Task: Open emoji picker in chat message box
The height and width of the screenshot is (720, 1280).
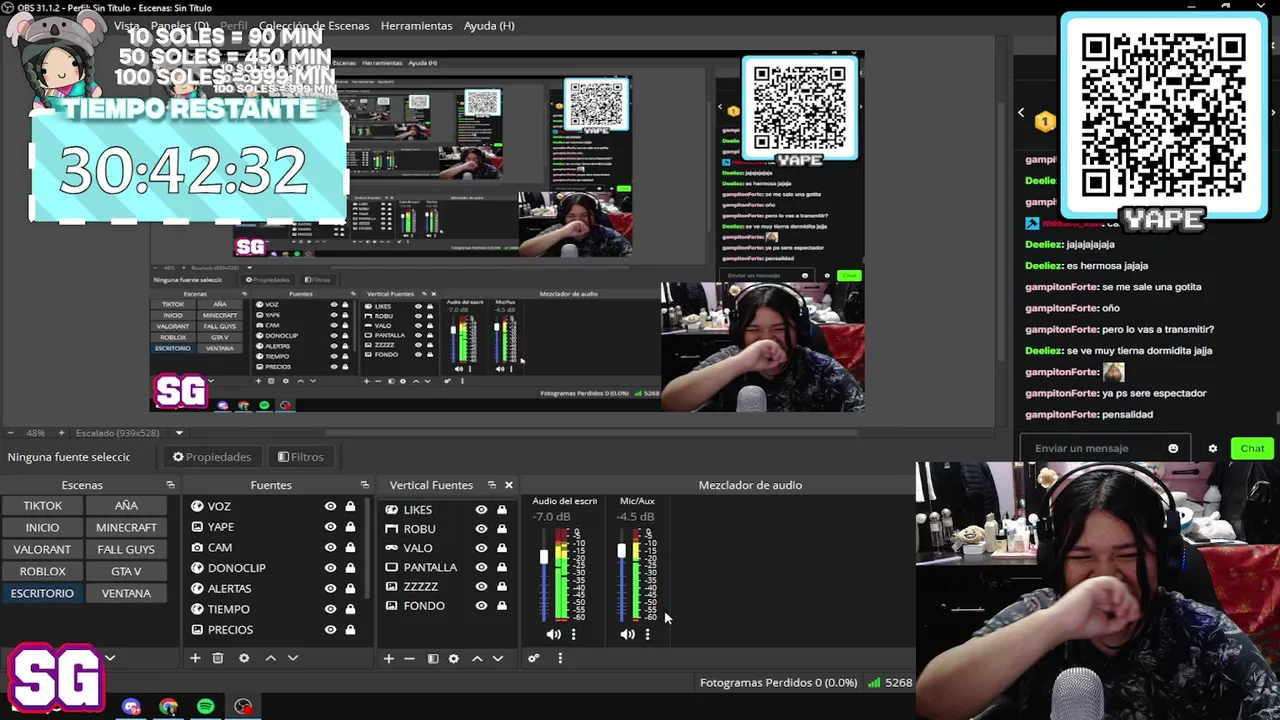Action: [x=1173, y=448]
